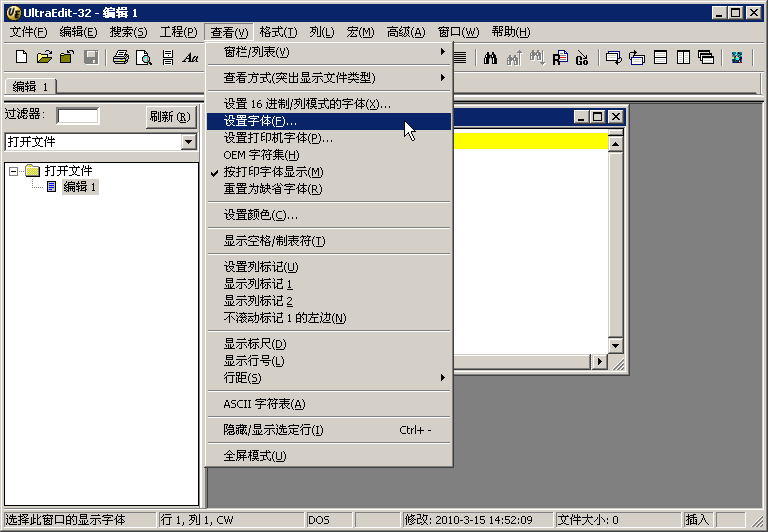Cascade windows via toolbar icon
This screenshot has height=532, width=768.
point(706,58)
